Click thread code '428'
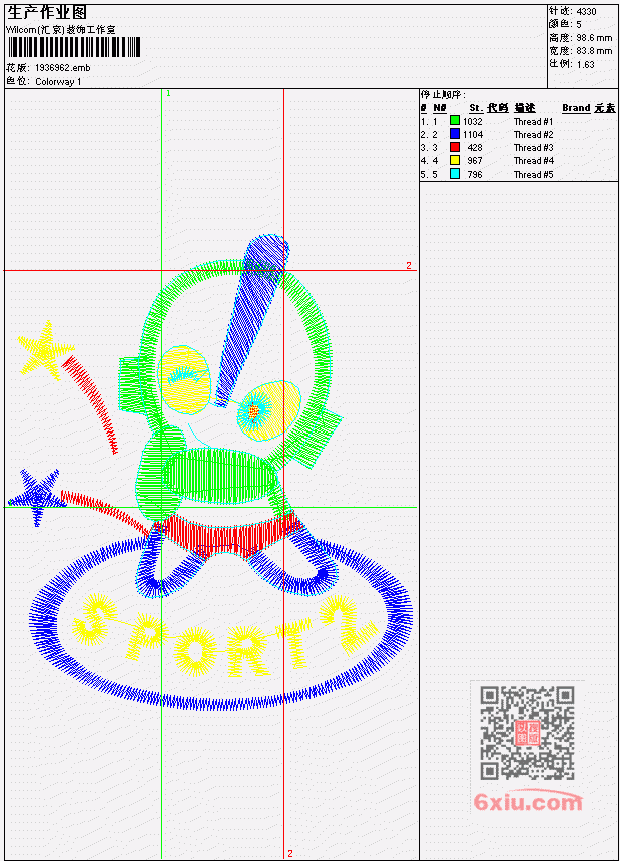This screenshot has height=861, width=620. click(x=475, y=148)
